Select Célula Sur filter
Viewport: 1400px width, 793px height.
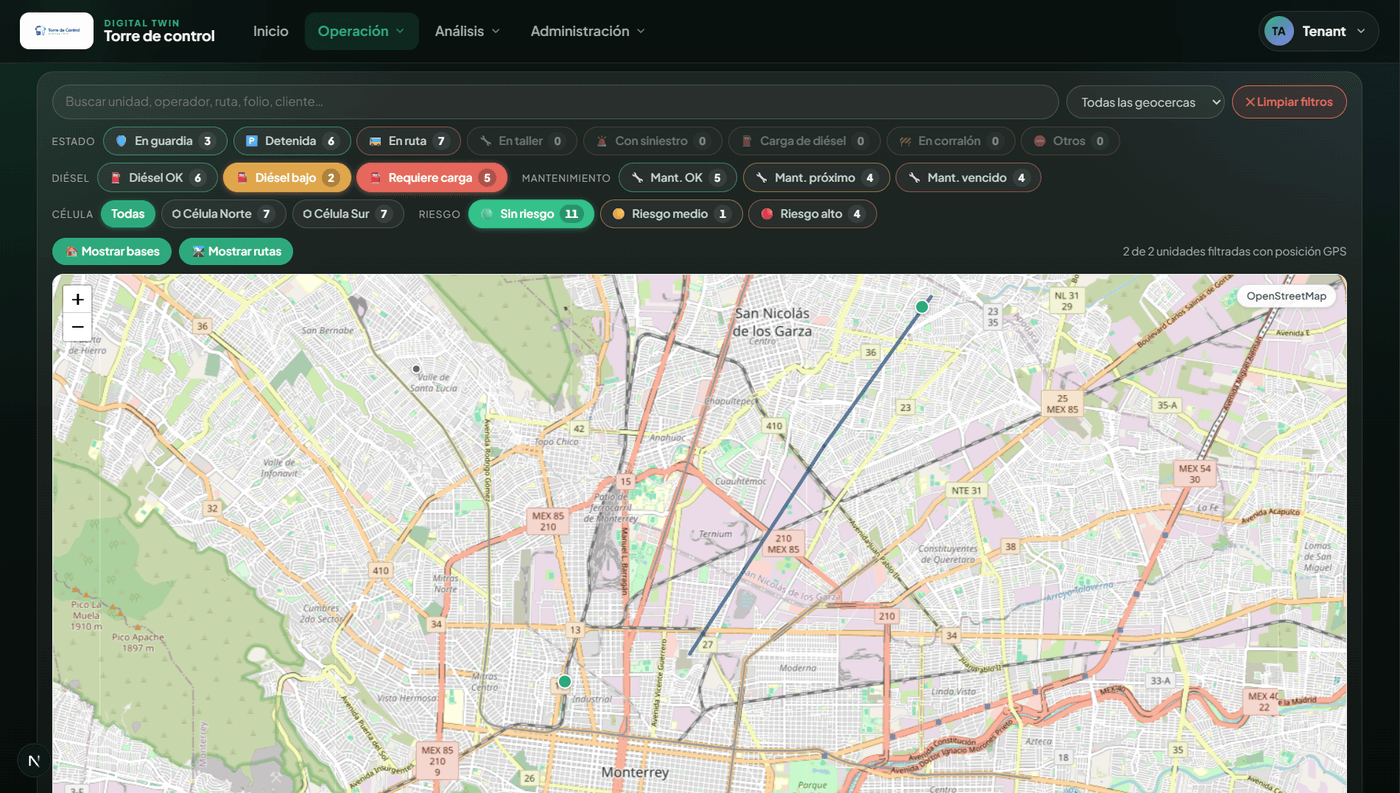348,214
